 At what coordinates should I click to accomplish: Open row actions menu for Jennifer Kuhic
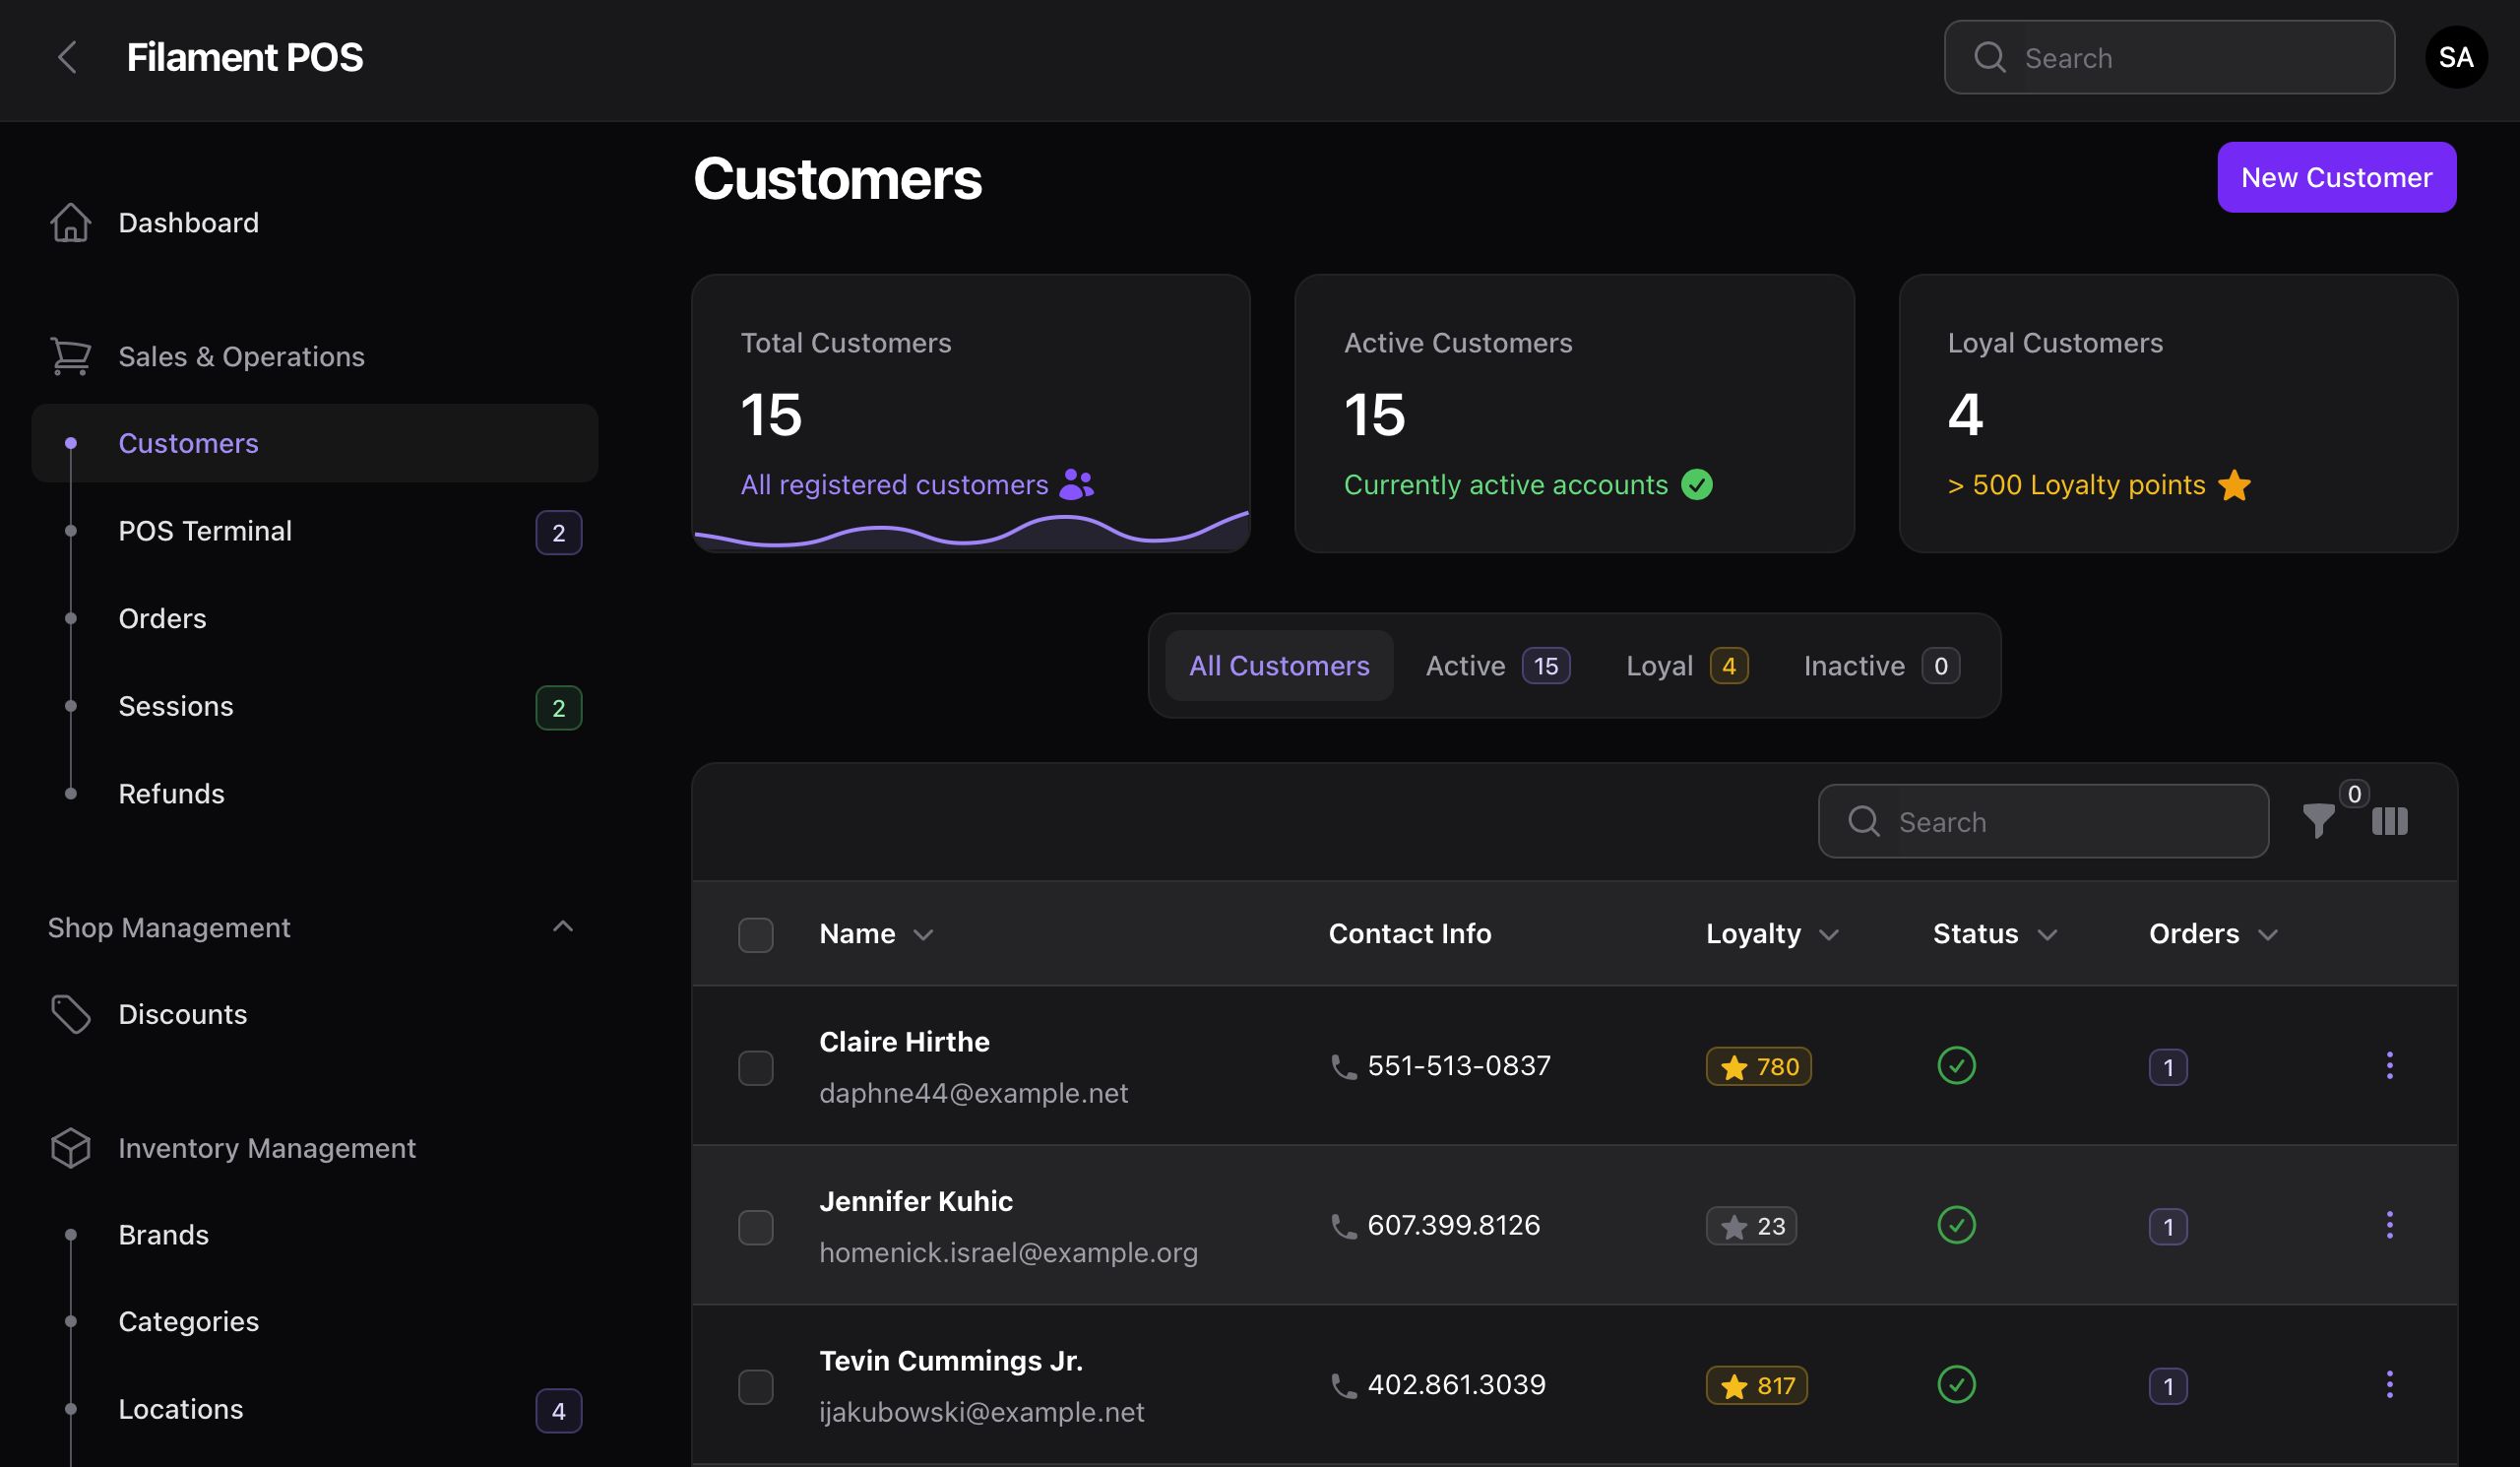click(2389, 1225)
